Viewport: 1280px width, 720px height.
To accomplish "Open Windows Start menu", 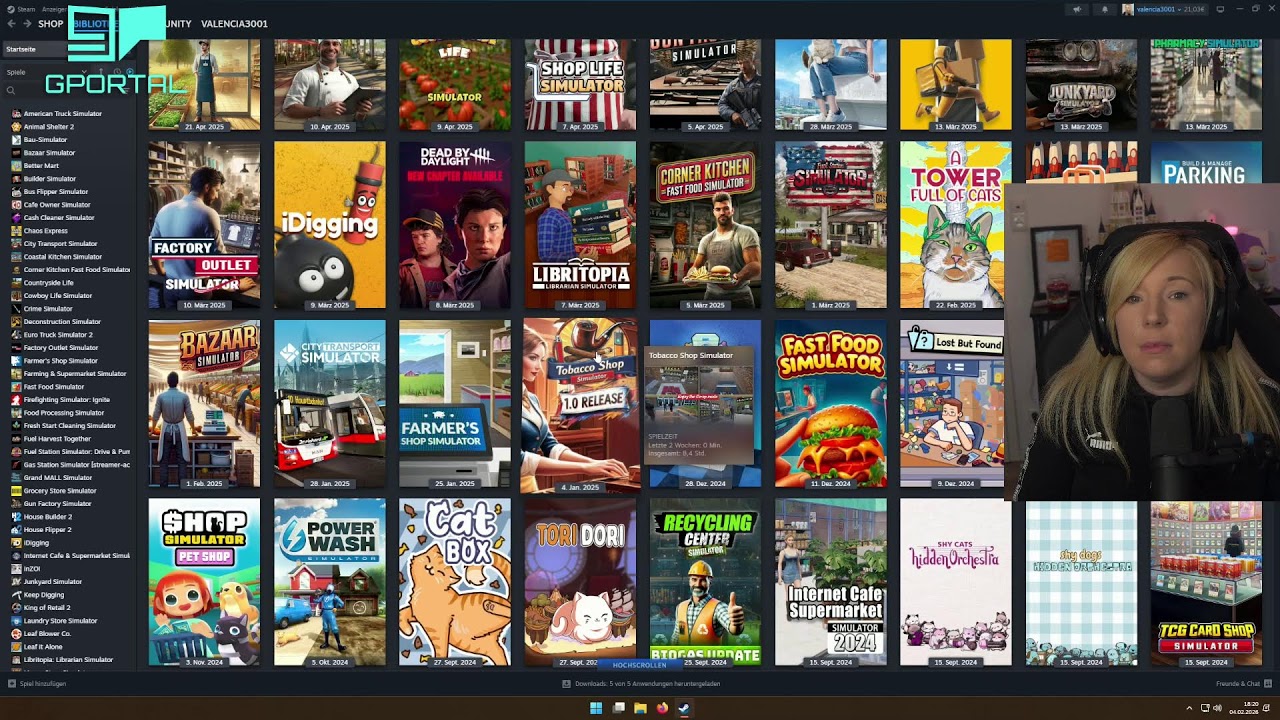I will (596, 708).
